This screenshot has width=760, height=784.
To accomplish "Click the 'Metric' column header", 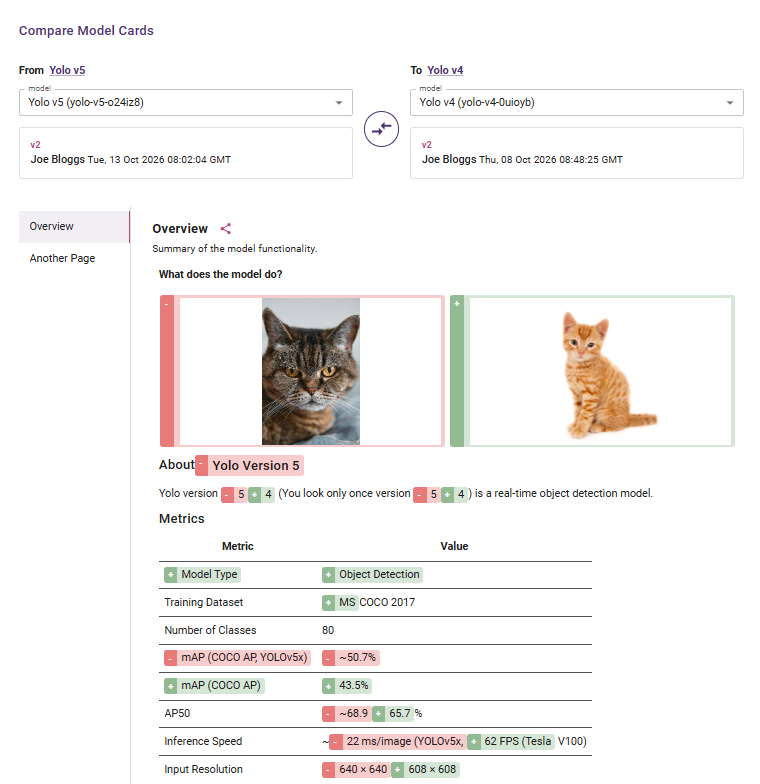I will click(238, 546).
